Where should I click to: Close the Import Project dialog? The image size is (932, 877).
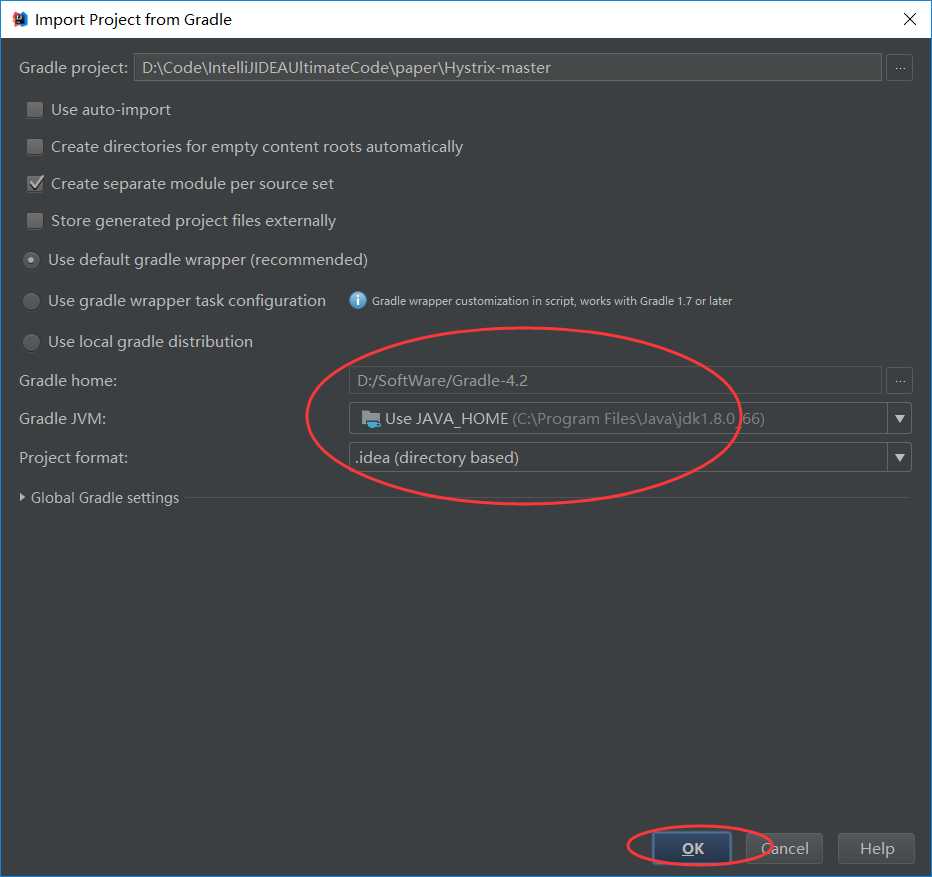click(x=909, y=19)
